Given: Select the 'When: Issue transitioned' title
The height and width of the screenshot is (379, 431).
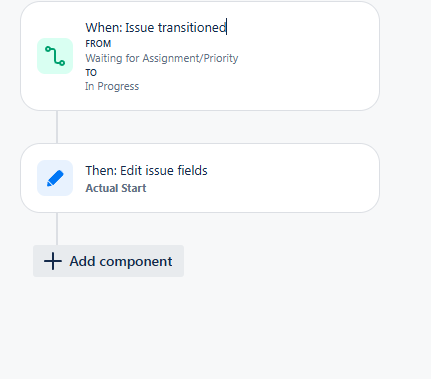Looking at the screenshot, I should pos(156,27).
